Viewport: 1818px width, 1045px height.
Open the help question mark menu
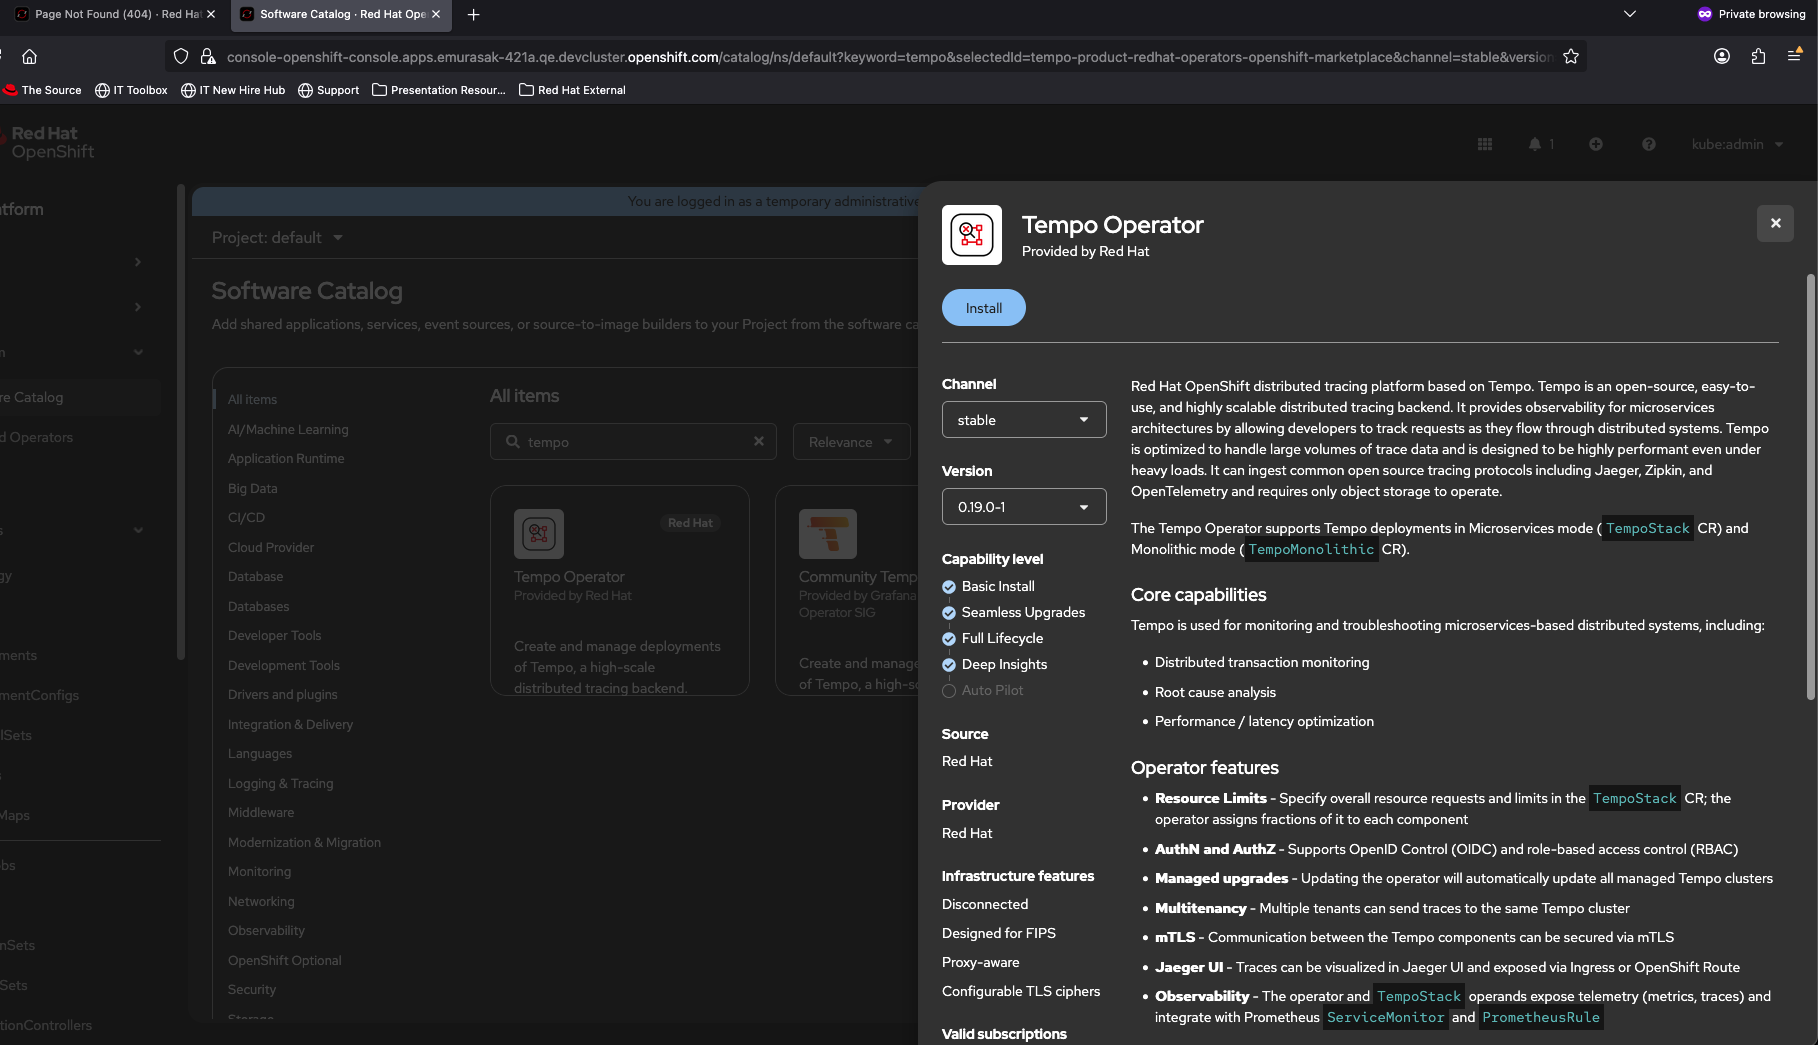pyautogui.click(x=1648, y=145)
